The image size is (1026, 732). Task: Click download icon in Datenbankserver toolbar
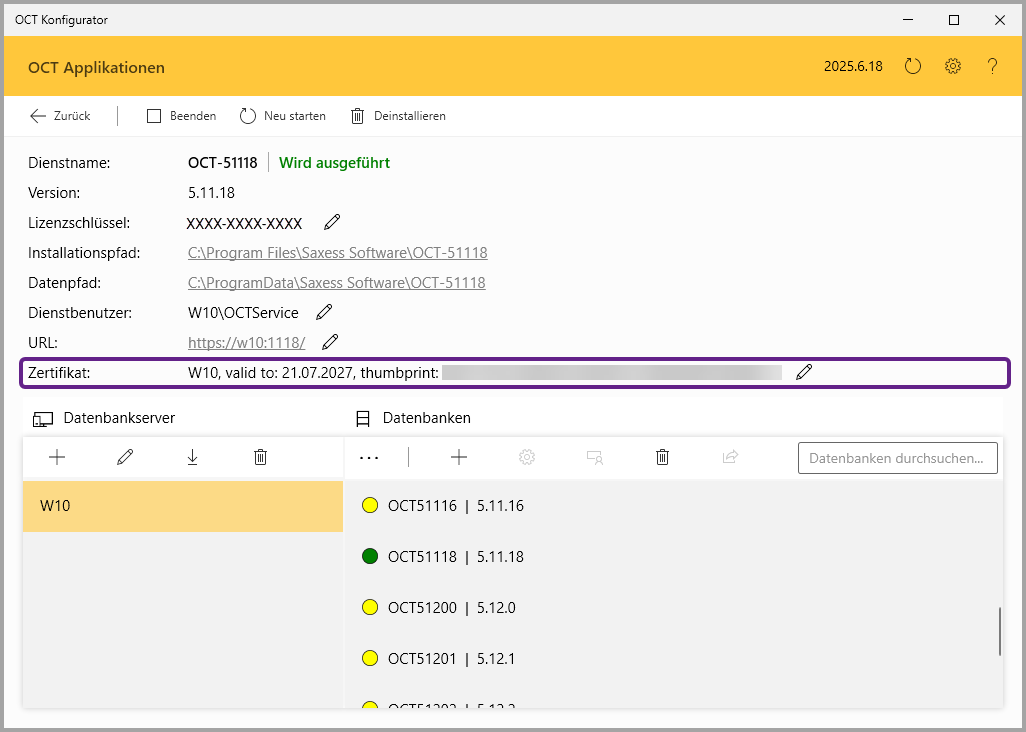pos(192,457)
